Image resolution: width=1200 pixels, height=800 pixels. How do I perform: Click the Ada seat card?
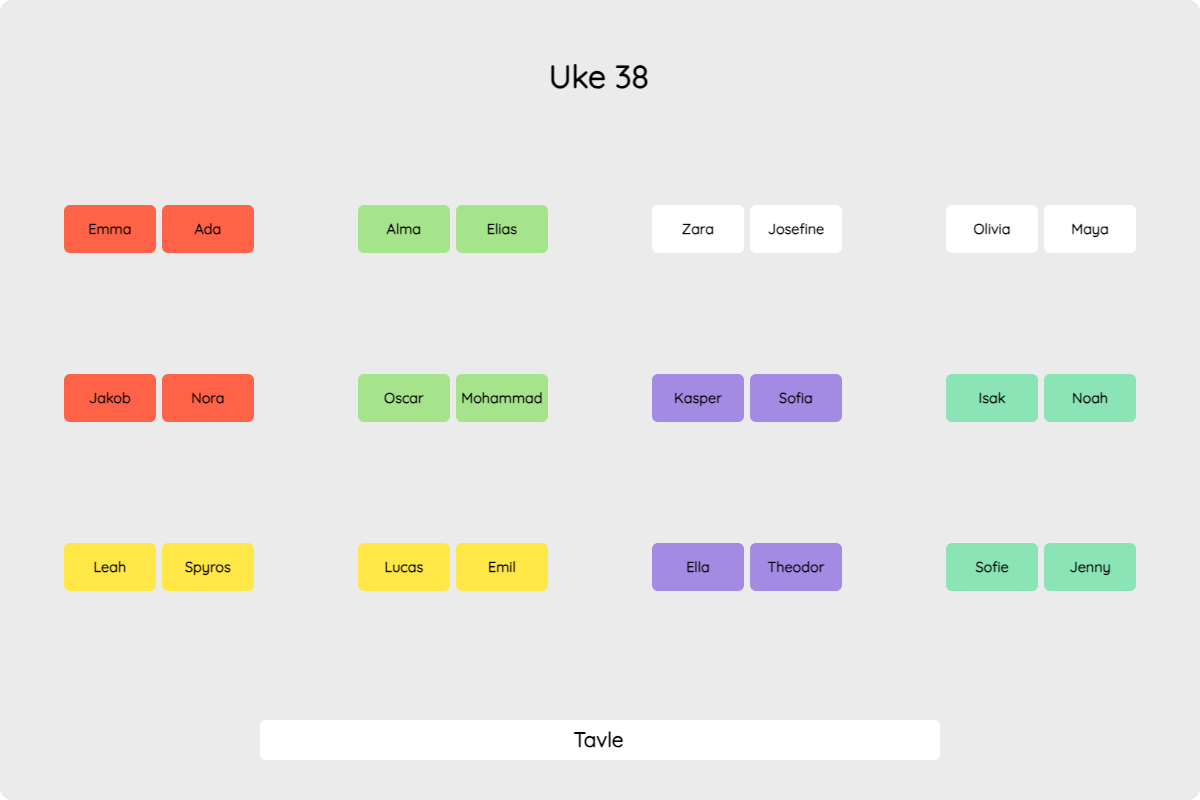pyautogui.click(x=208, y=229)
